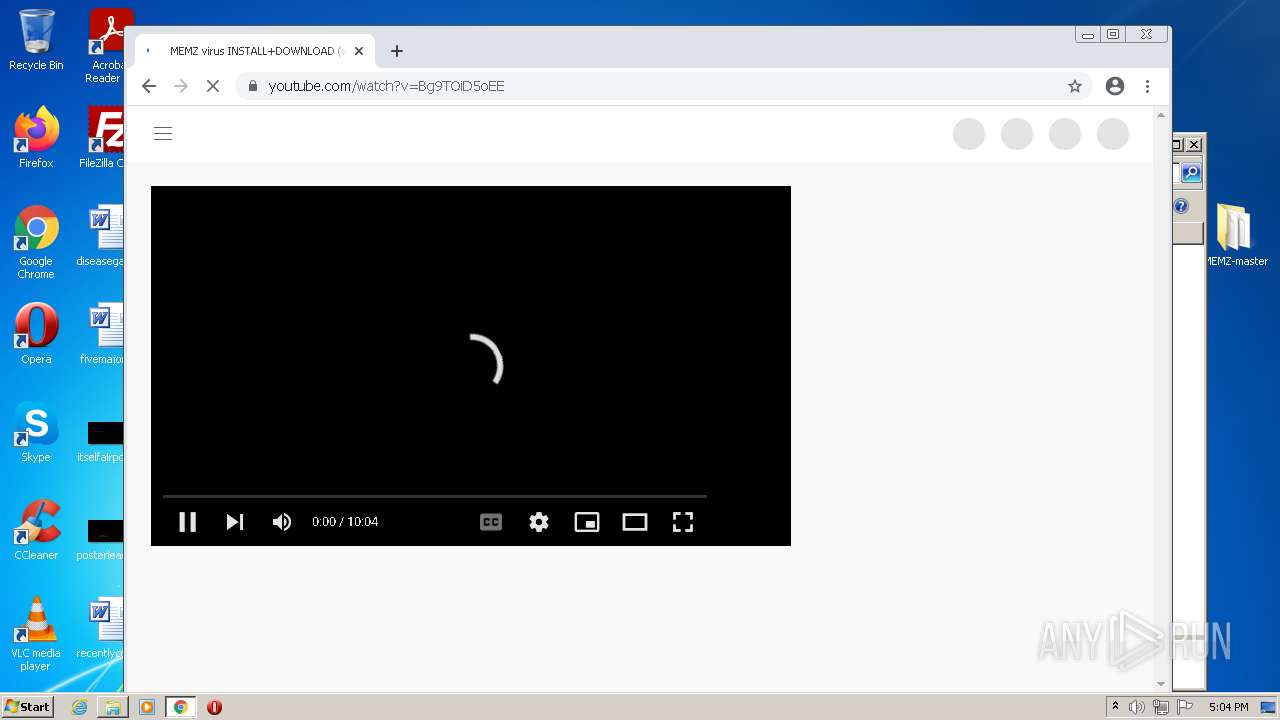
Task: Open the recently Word document on desktop
Action: [102, 628]
